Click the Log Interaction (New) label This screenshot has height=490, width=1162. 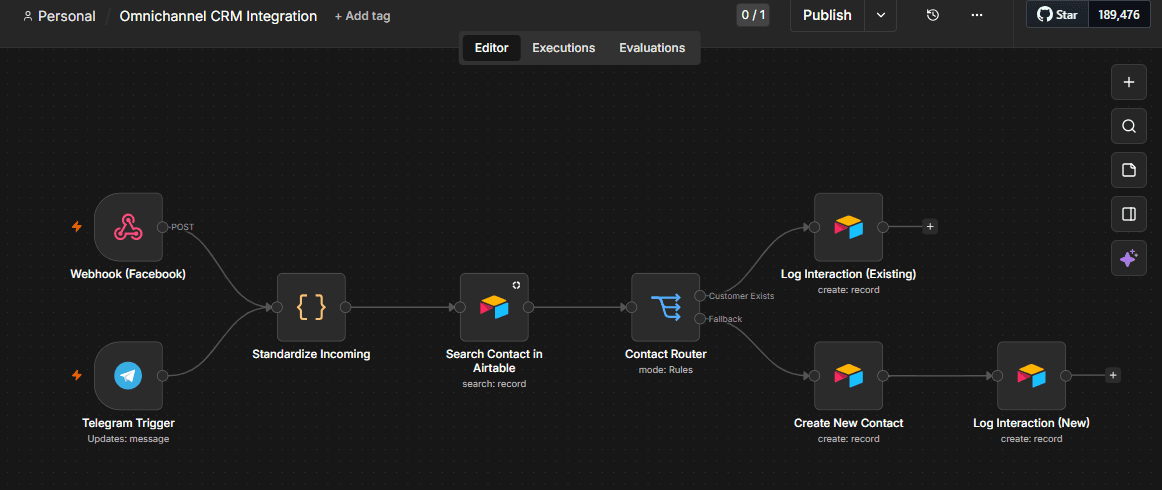tap(1032, 423)
